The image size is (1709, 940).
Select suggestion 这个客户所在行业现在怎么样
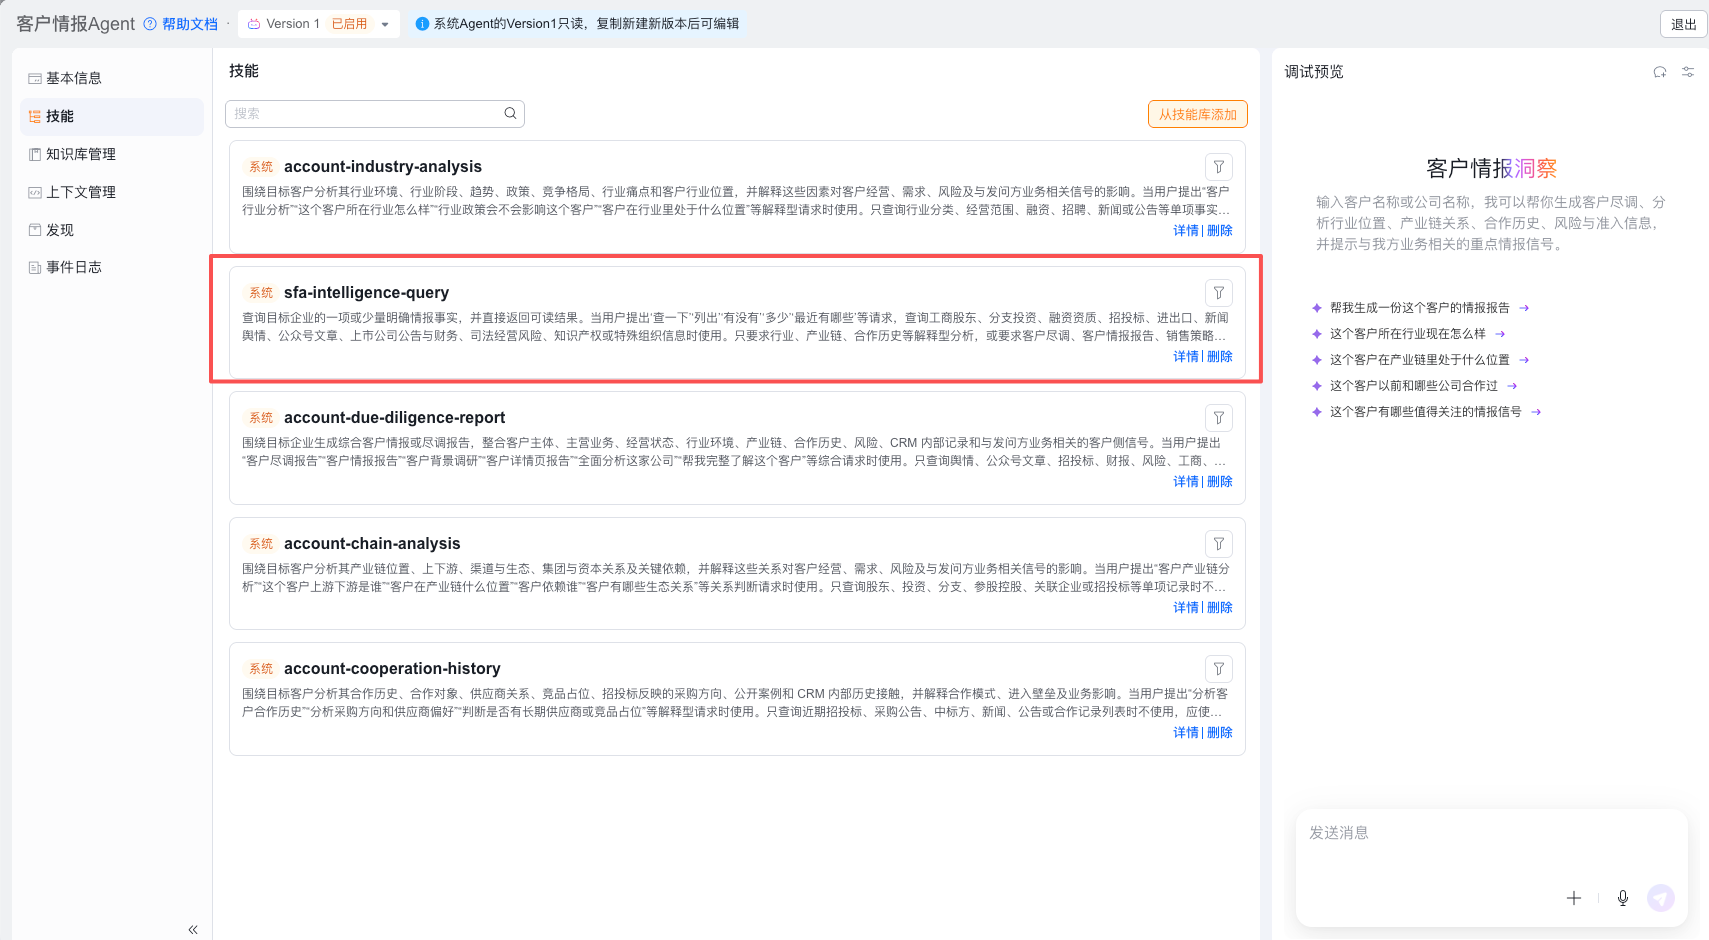(x=1409, y=334)
